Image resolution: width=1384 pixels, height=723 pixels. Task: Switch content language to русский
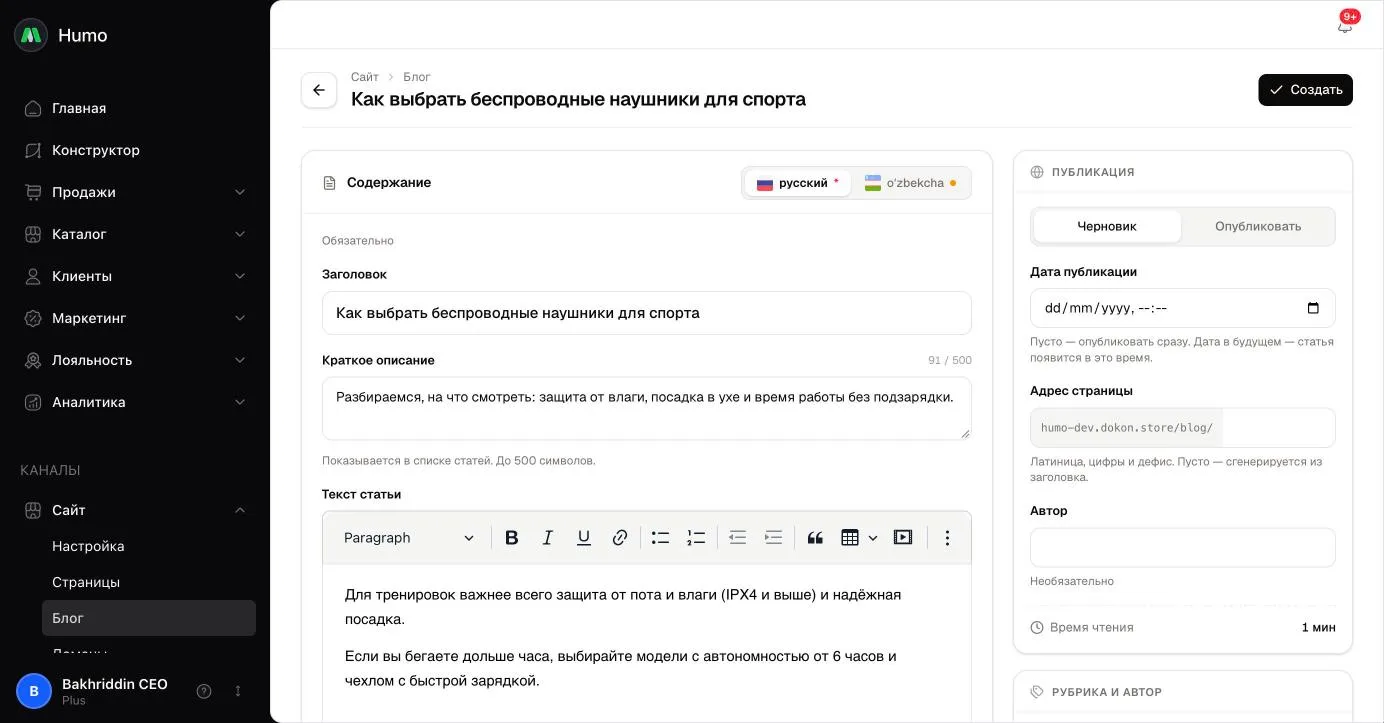798,183
